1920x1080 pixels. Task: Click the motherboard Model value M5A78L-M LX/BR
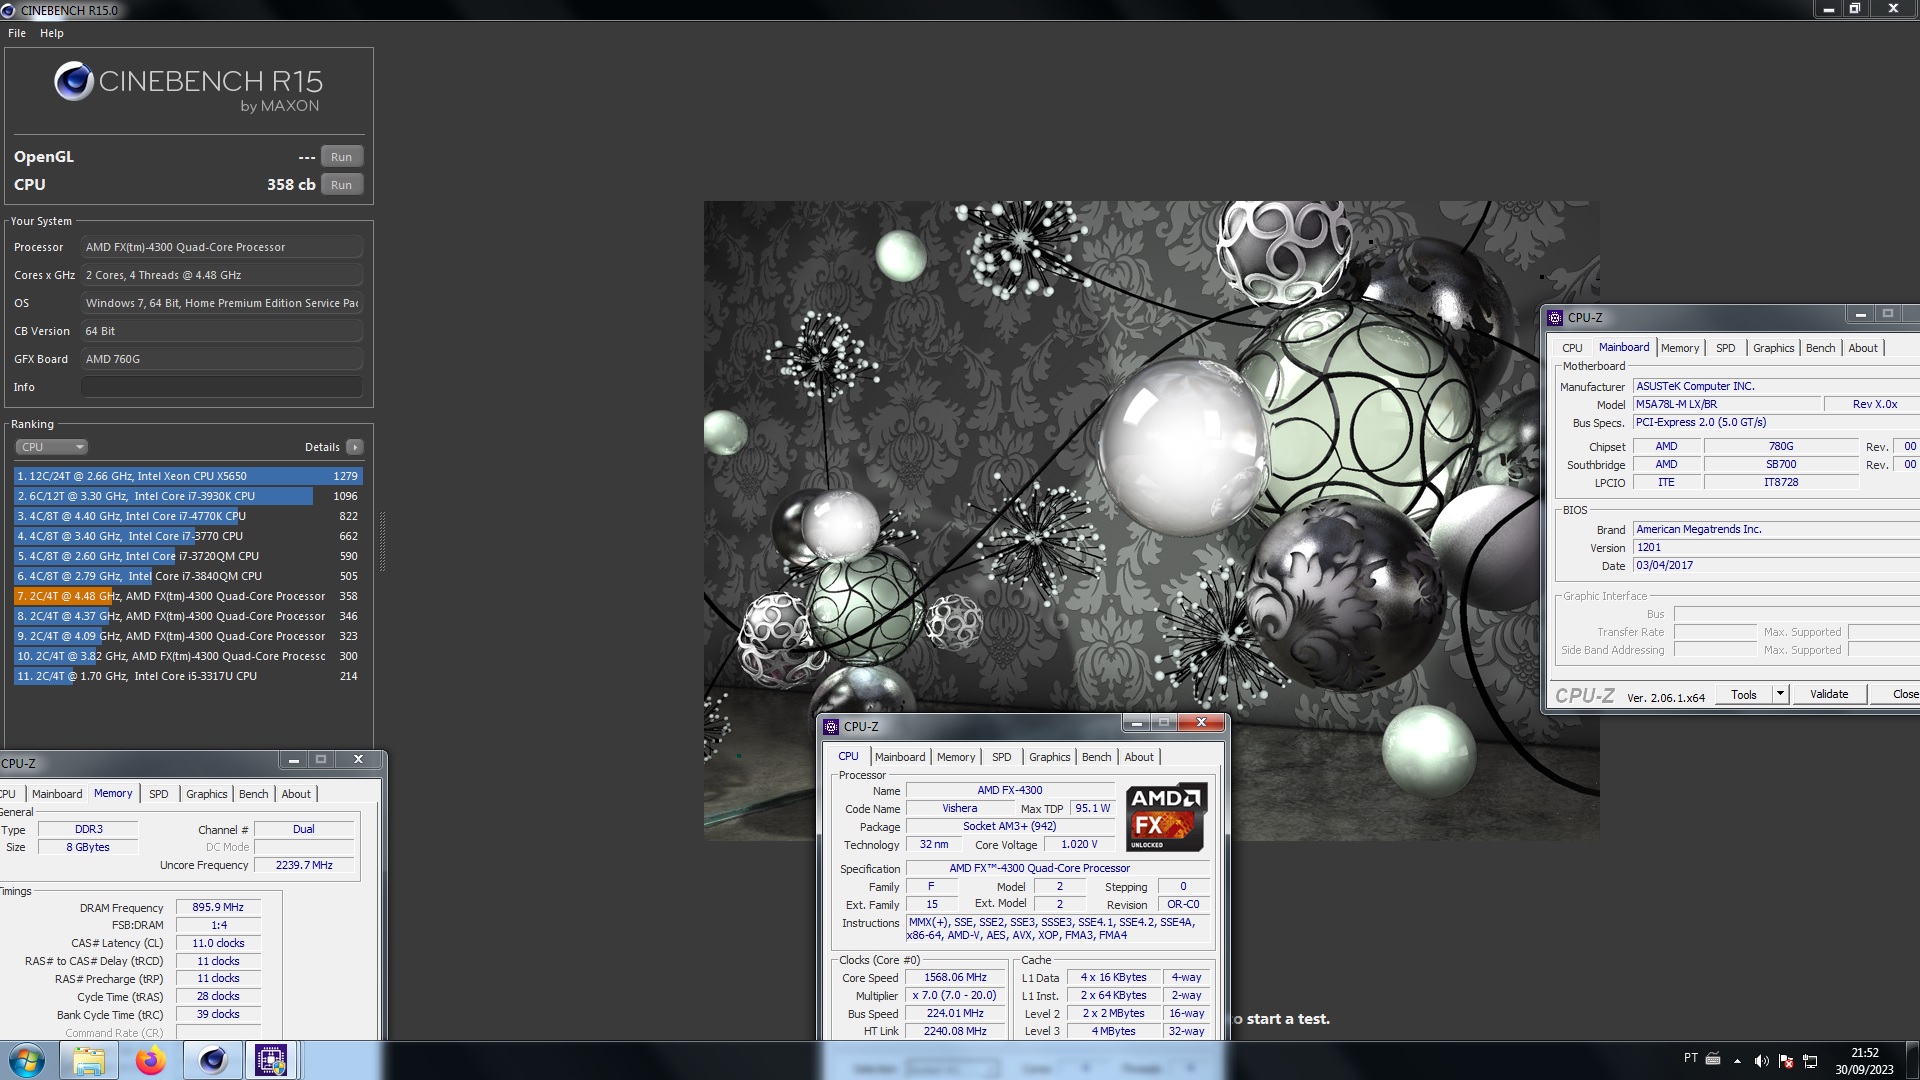click(x=1726, y=405)
